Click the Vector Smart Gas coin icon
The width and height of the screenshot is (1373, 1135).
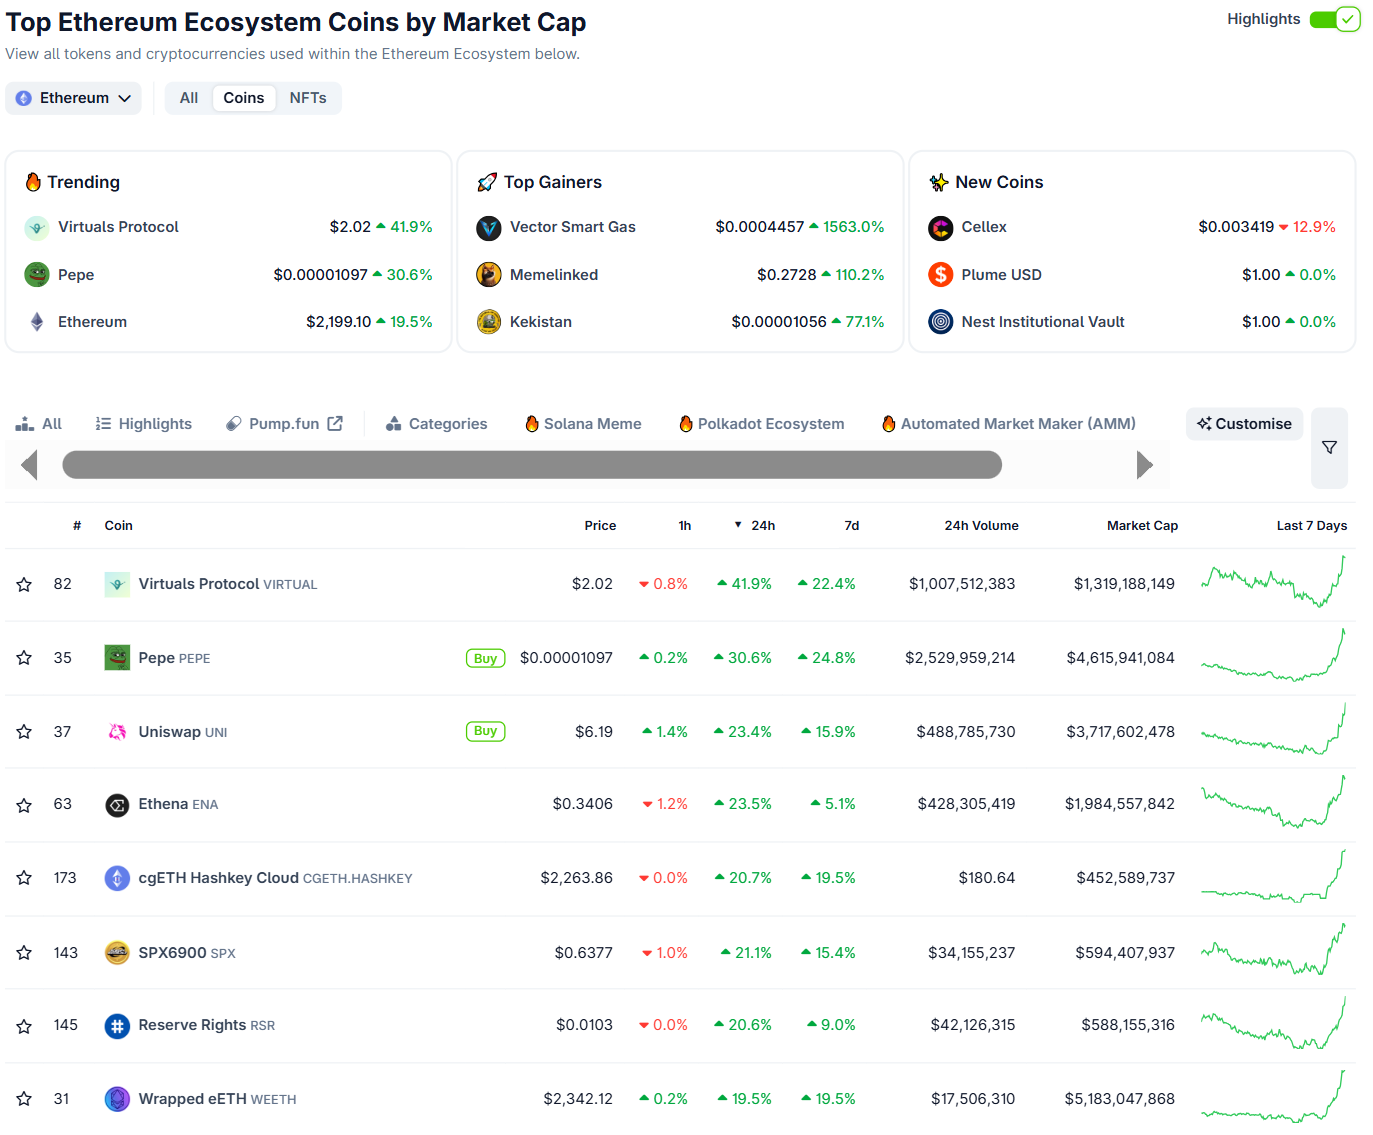[489, 228]
